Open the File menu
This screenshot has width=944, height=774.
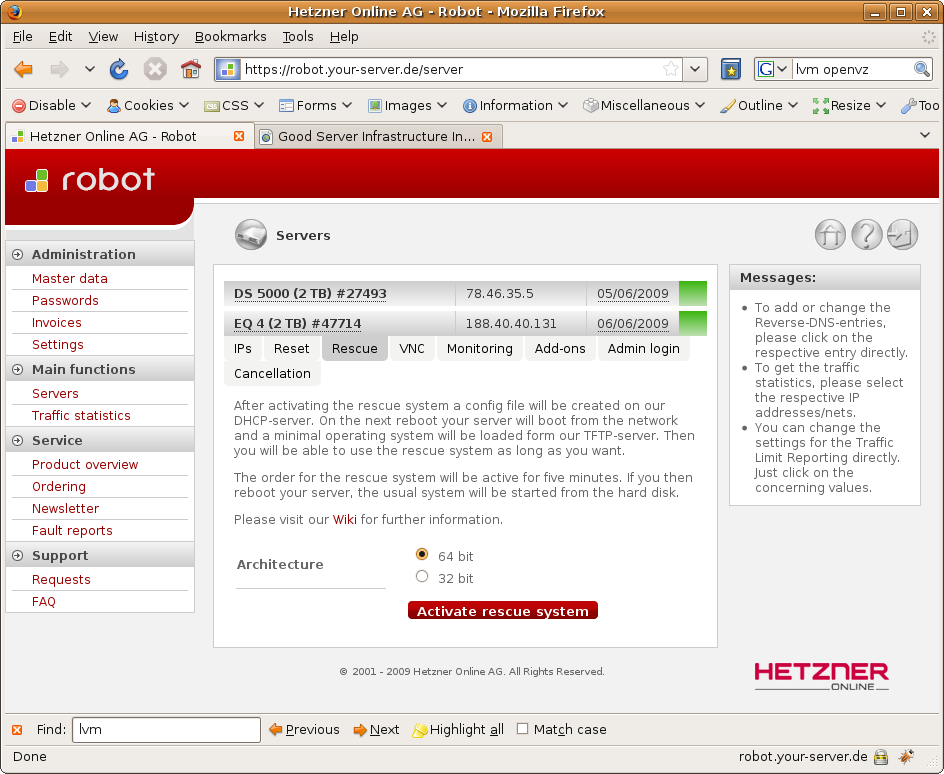point(22,37)
